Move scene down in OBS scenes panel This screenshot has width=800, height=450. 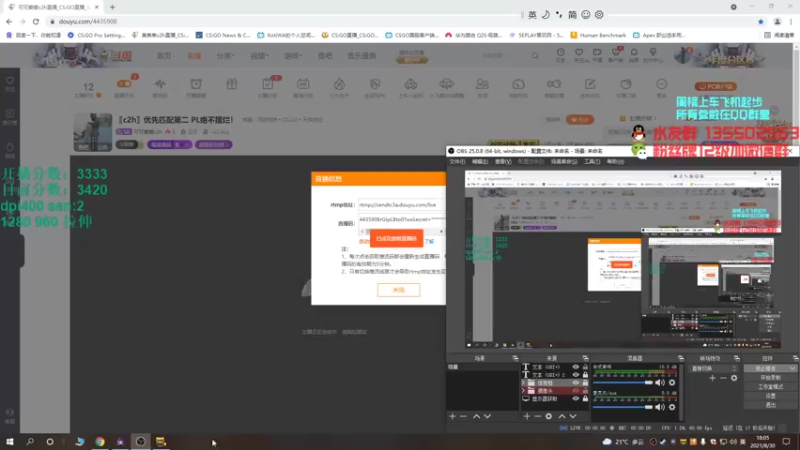[487, 416]
